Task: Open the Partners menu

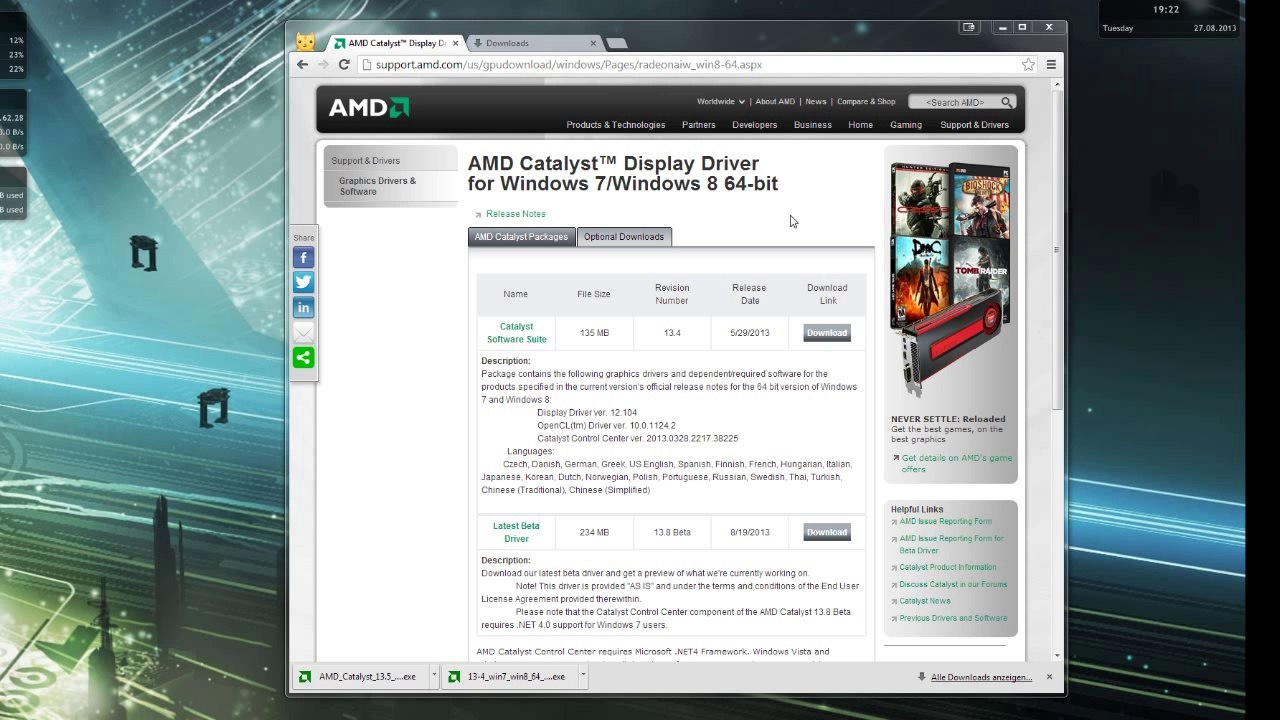Action: point(698,125)
